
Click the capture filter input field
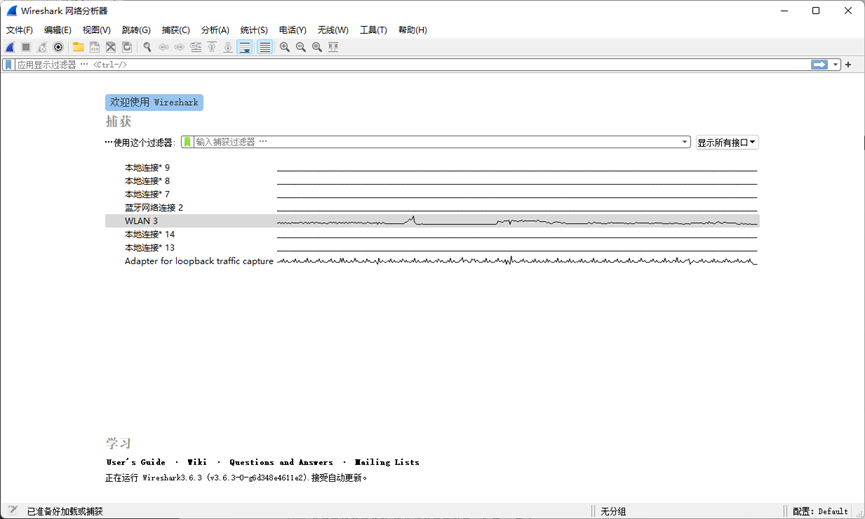[x=436, y=142]
